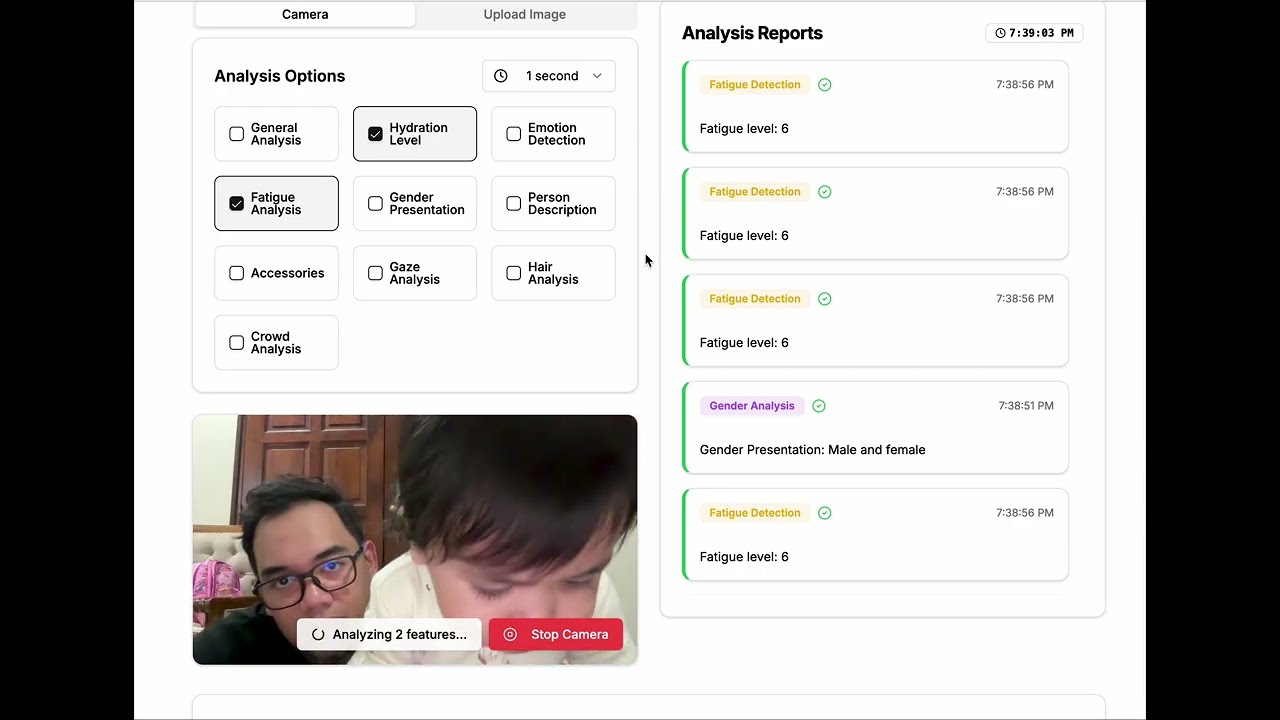Click the Analysis Options heading
The height and width of the screenshot is (720, 1280).
pos(280,76)
